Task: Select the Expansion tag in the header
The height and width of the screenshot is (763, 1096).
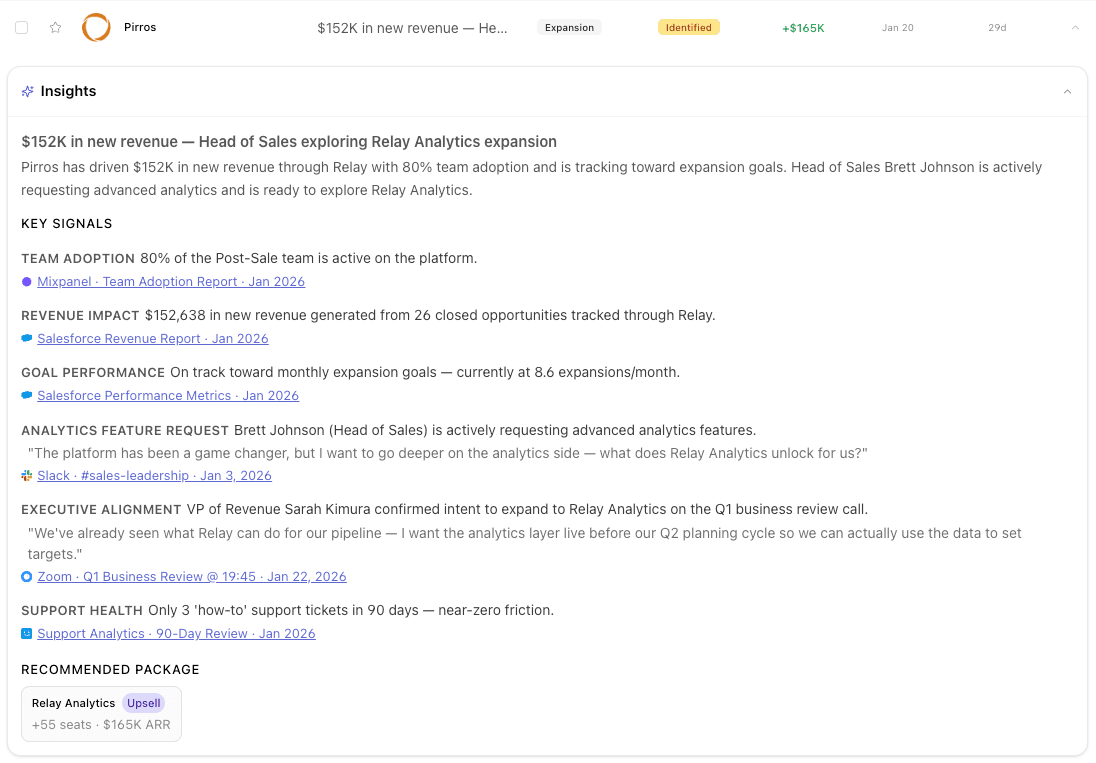Action: 569,27
